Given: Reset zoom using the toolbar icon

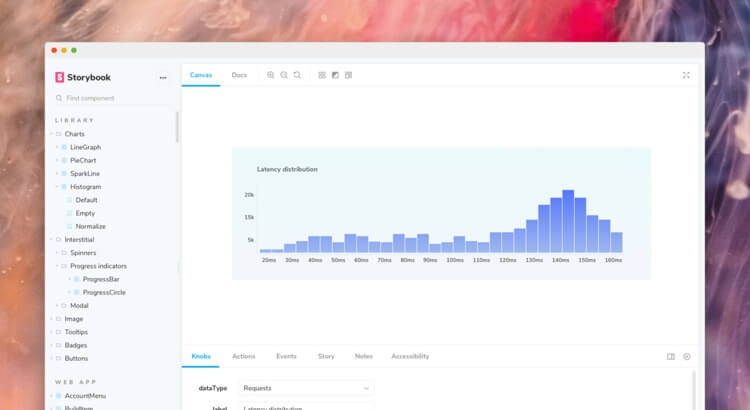Looking at the screenshot, I should coord(298,75).
